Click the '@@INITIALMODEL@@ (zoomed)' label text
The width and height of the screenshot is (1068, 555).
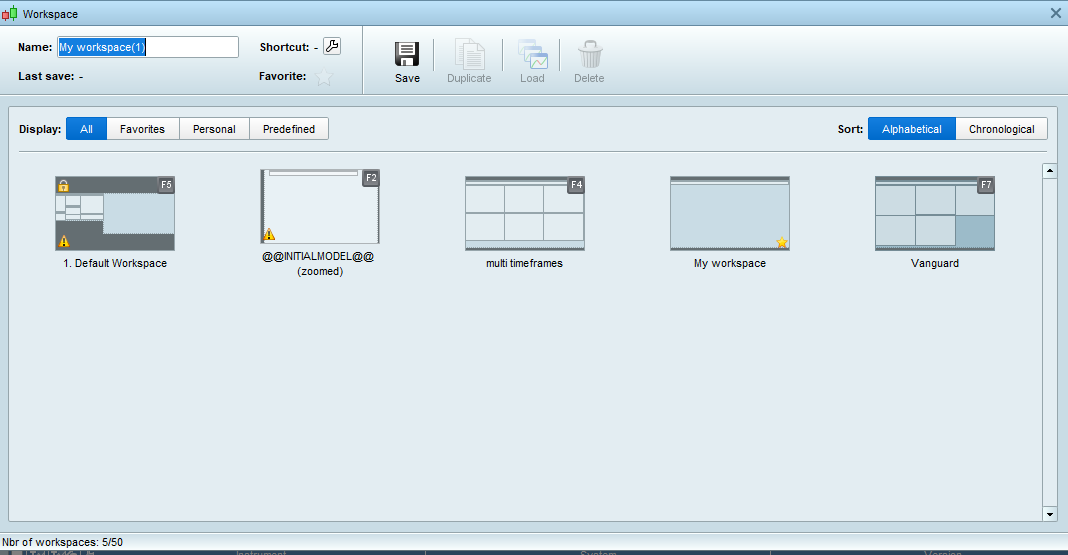[x=319, y=264]
